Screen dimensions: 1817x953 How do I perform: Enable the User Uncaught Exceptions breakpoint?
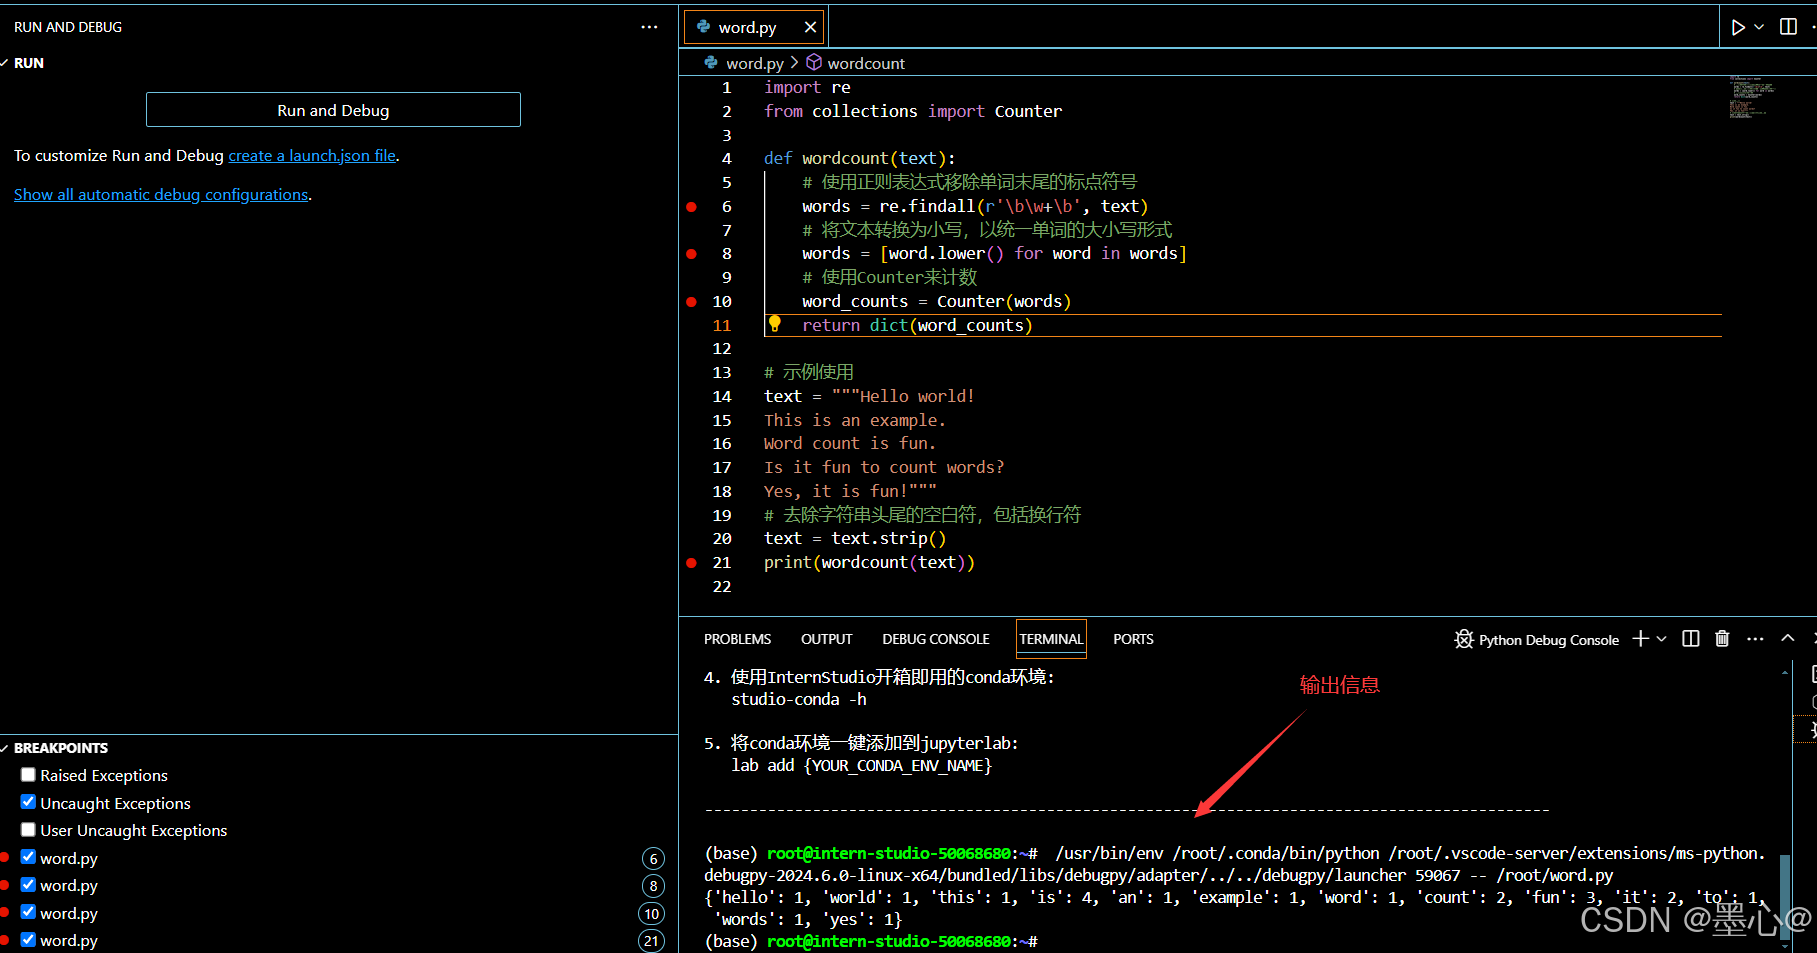(28, 830)
